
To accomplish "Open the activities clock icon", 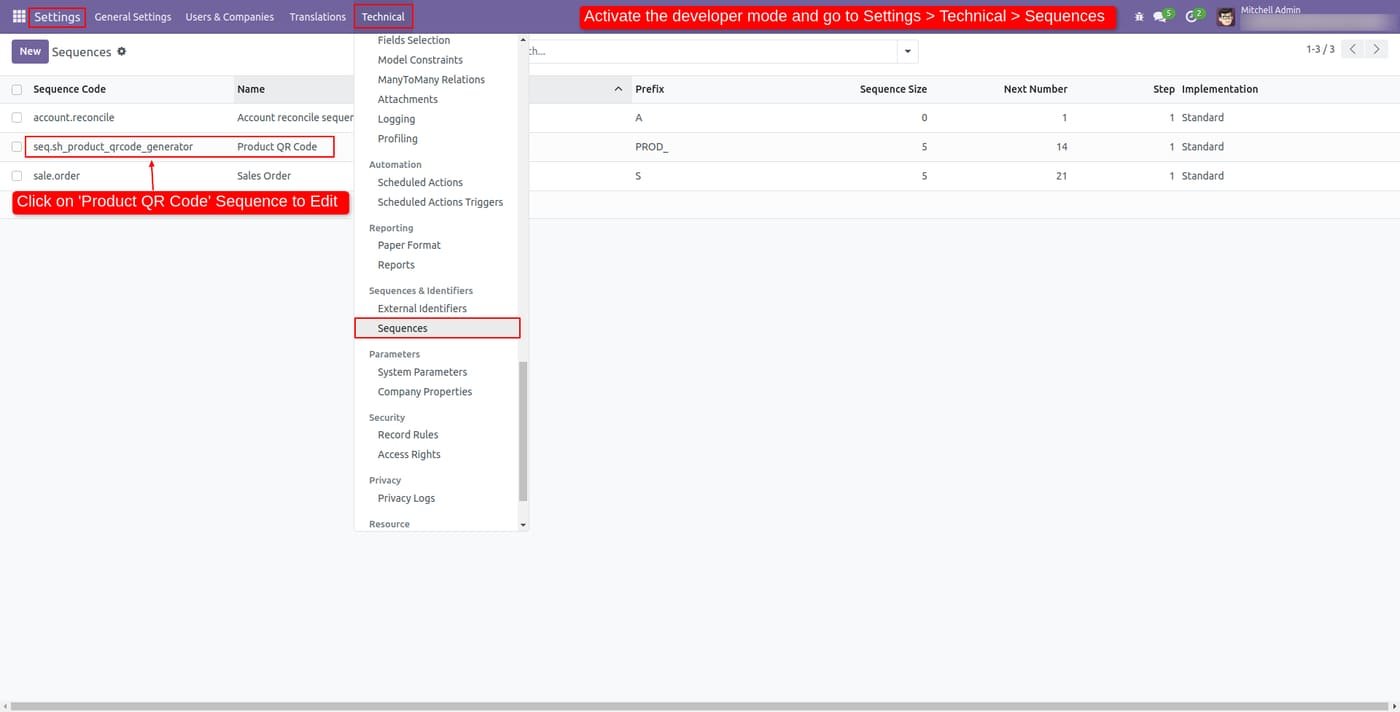I will click(x=1193, y=17).
